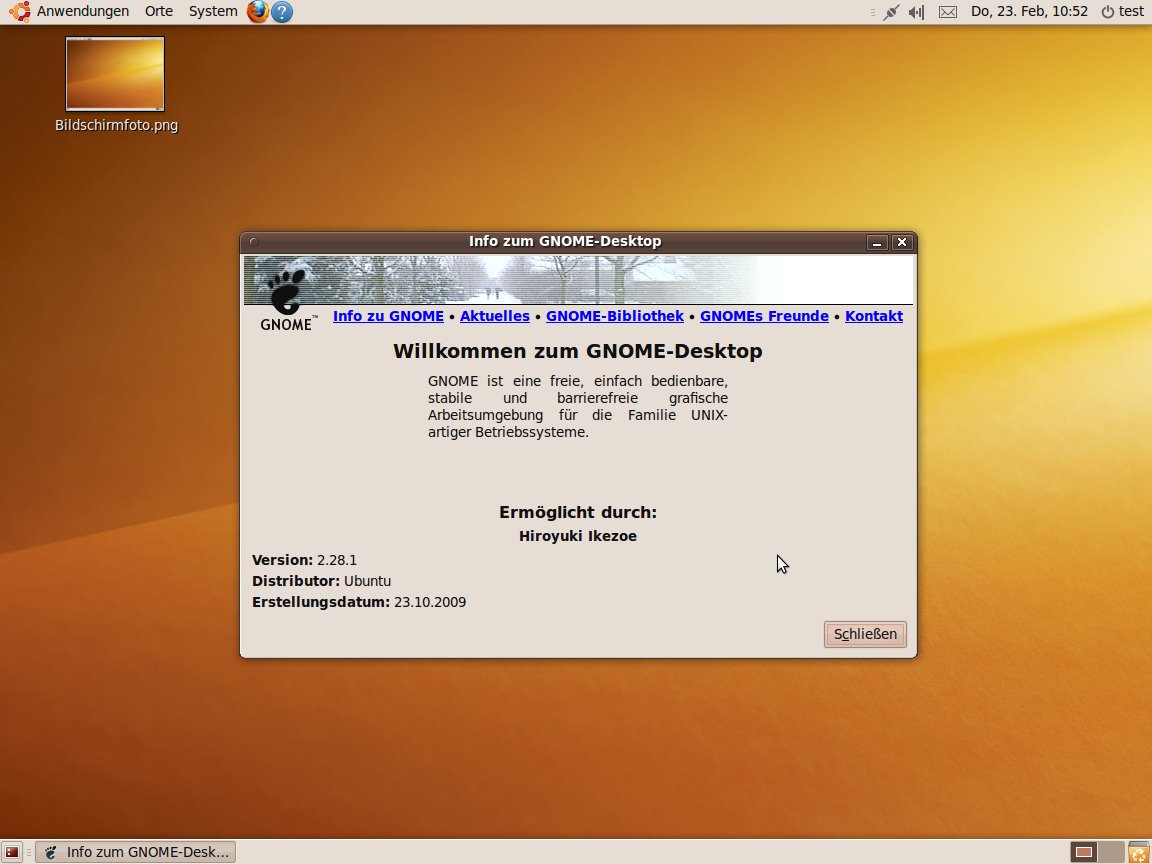Click the Erstellungsdatum value 23.10.2009
1152x864 pixels.
pyautogui.click(x=430, y=602)
